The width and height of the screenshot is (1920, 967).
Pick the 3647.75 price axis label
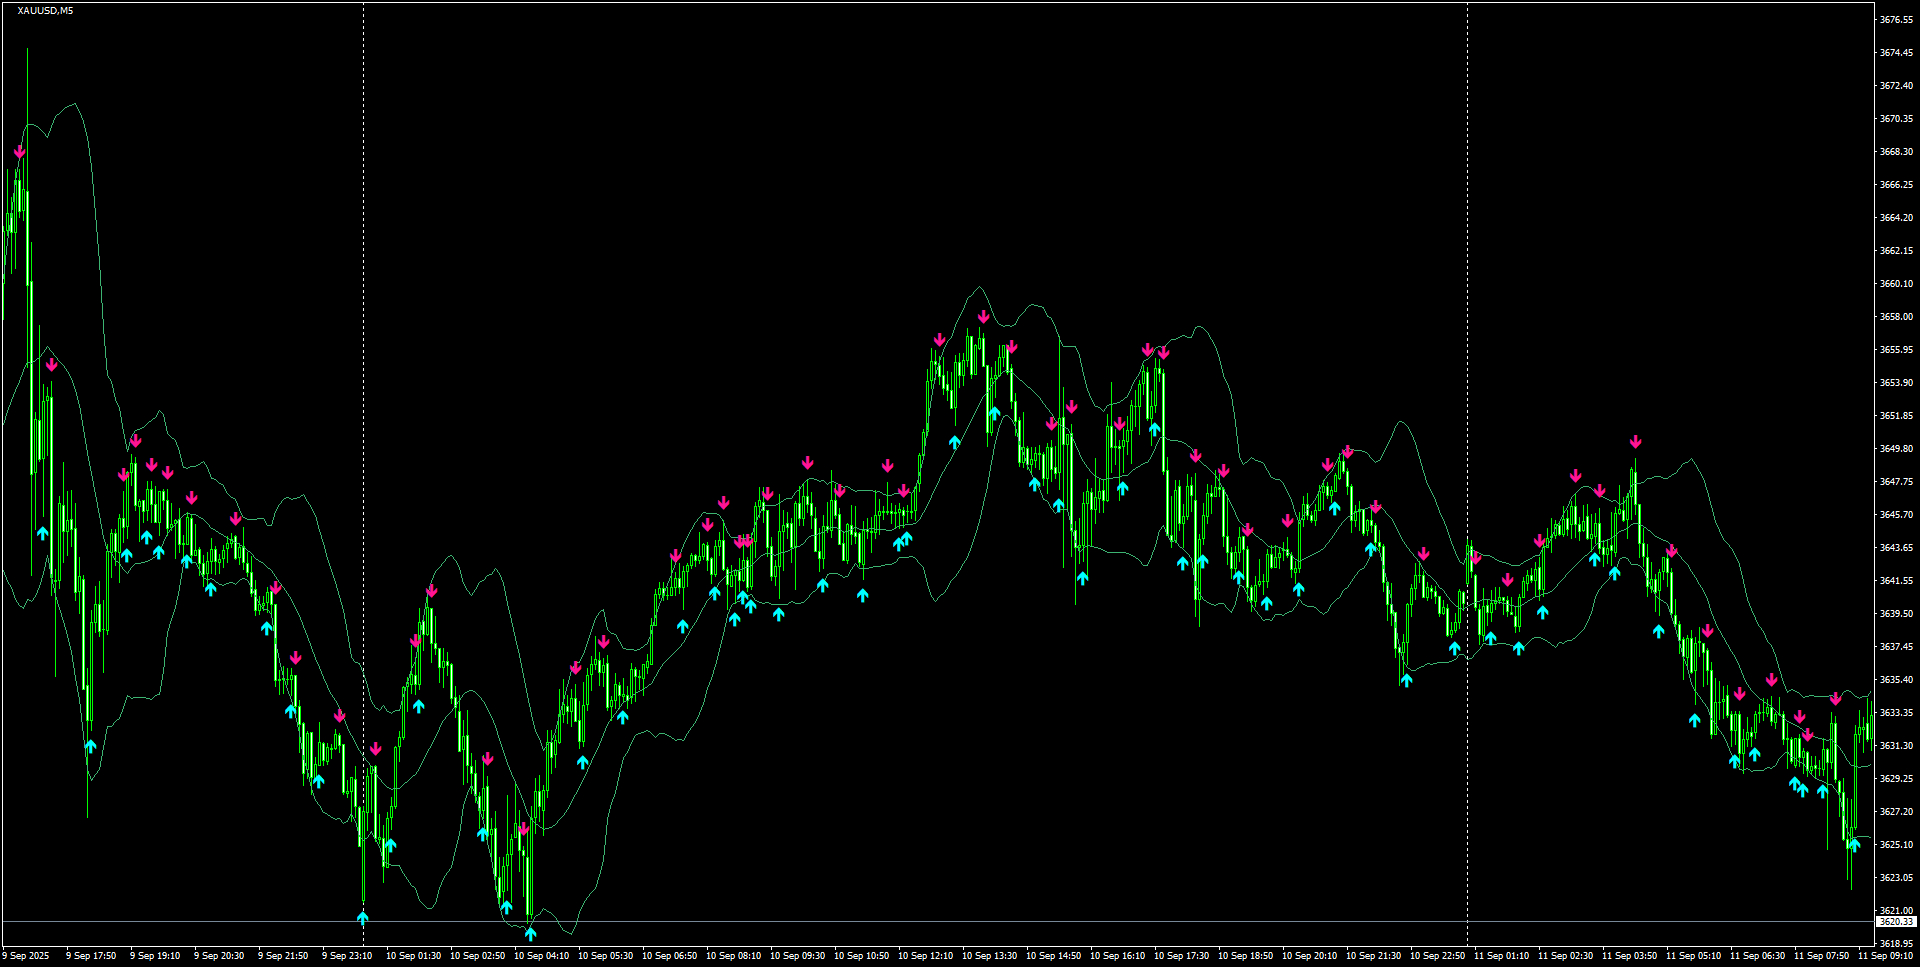(1897, 482)
